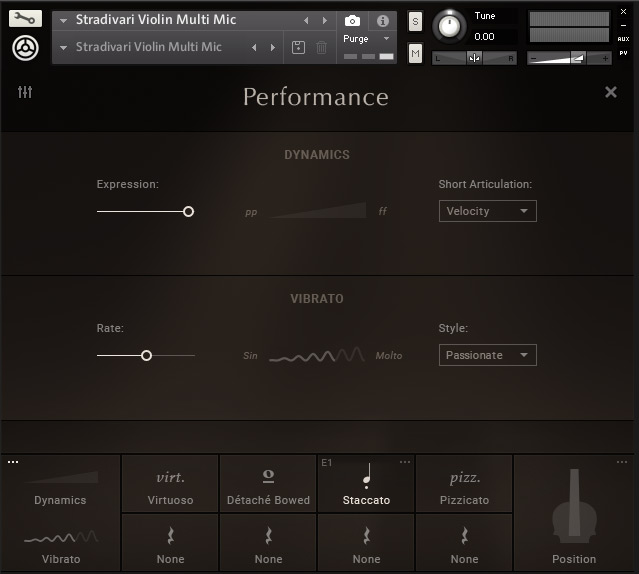Toggle the PV button on the right edge

click(623, 52)
